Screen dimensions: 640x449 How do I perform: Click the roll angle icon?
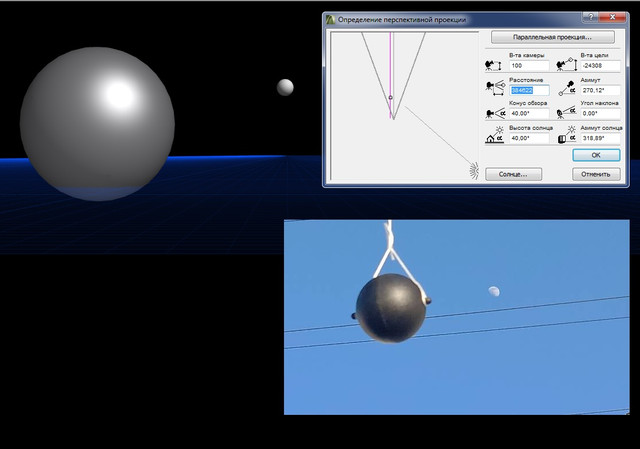[x=567, y=112]
